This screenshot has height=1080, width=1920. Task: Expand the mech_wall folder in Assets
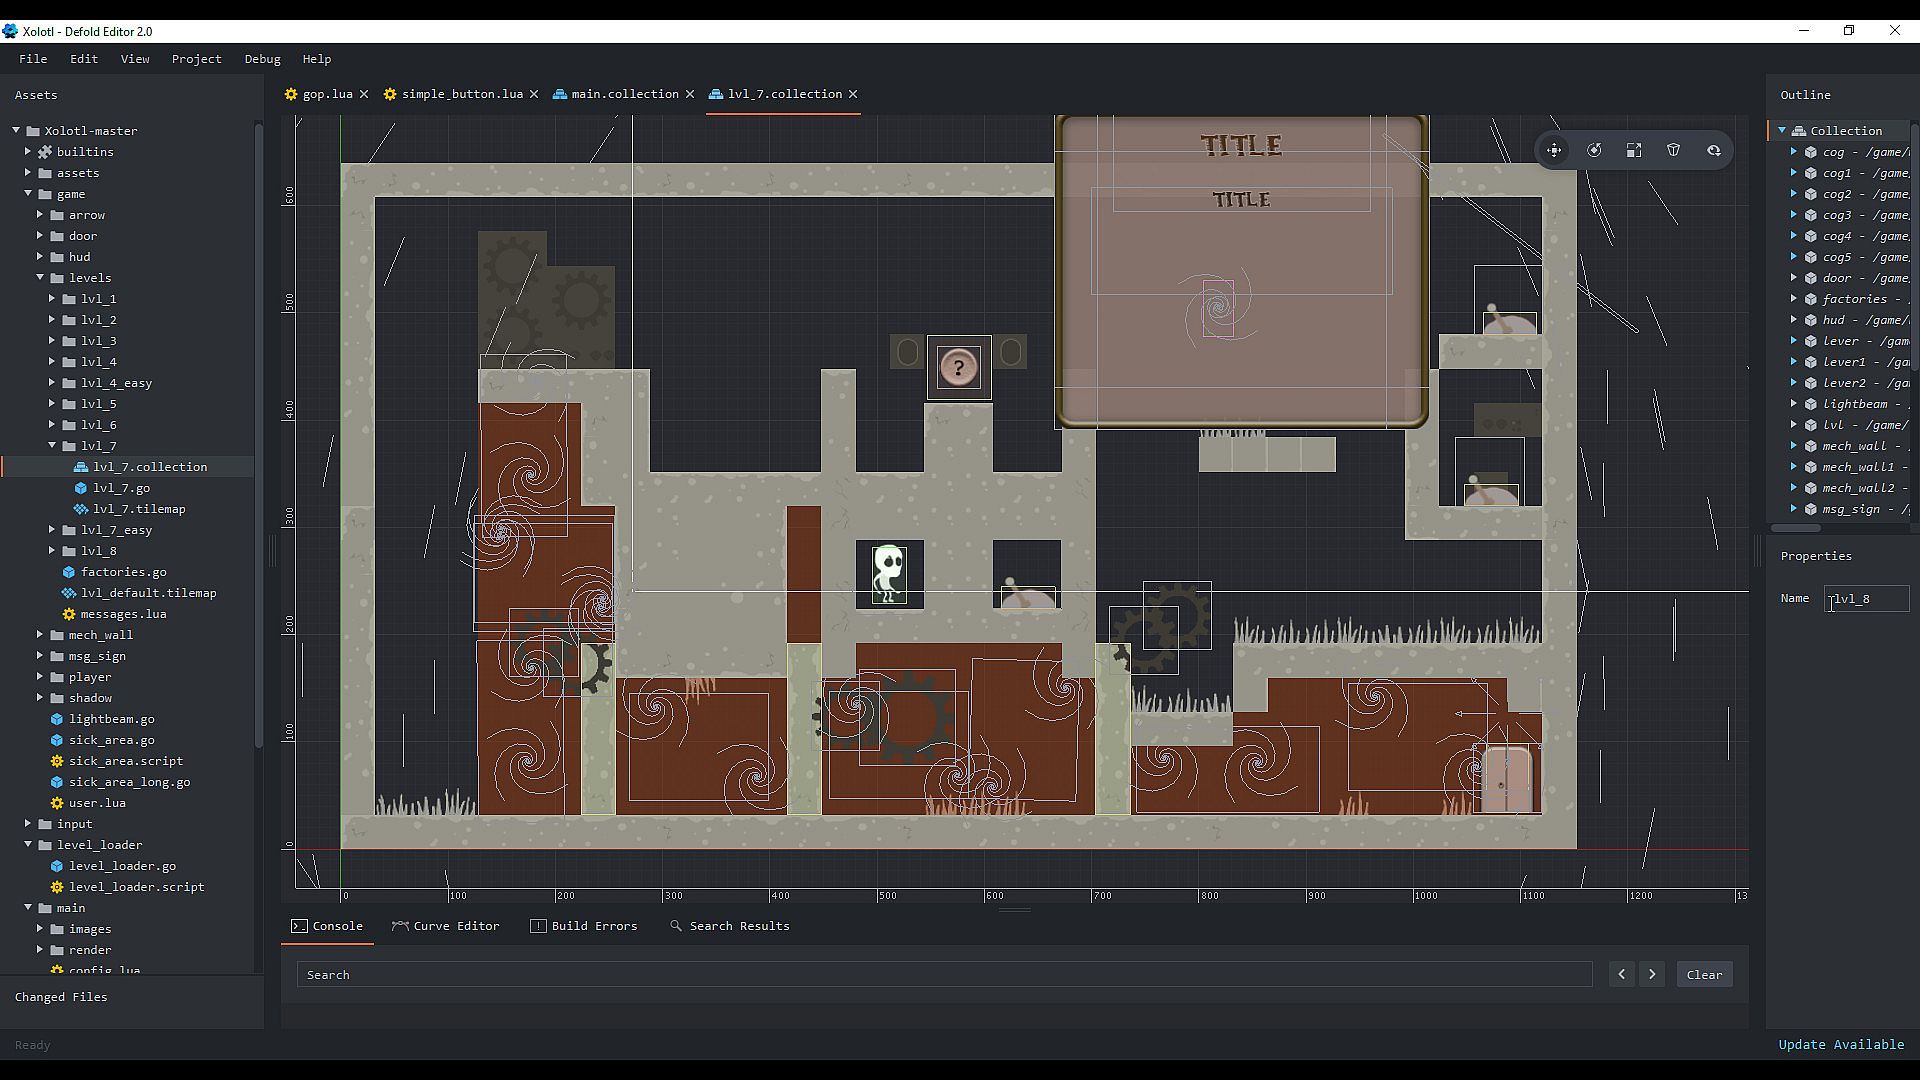(x=40, y=635)
